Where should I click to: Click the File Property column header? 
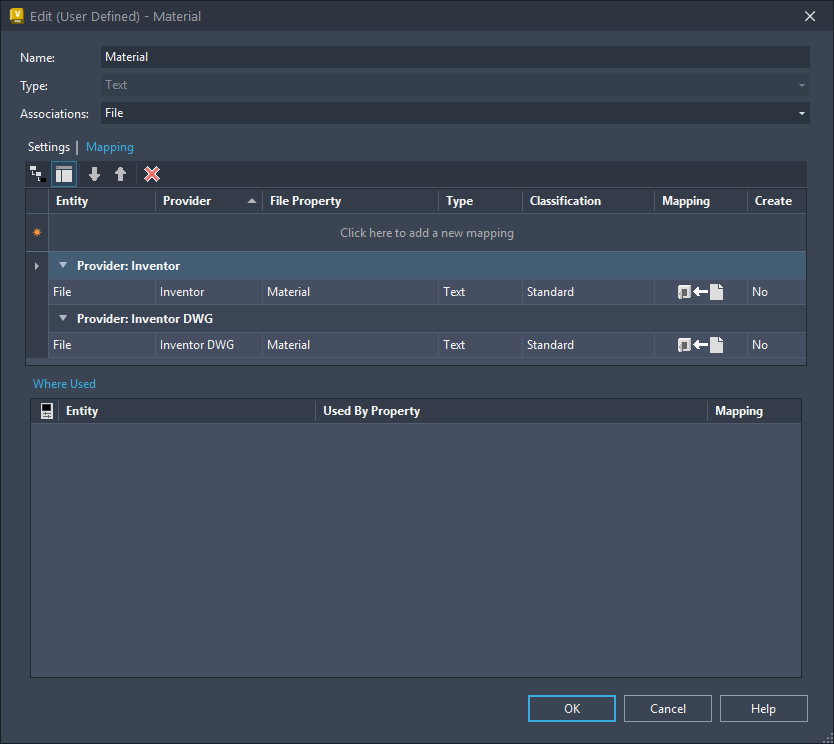pyautogui.click(x=350, y=201)
